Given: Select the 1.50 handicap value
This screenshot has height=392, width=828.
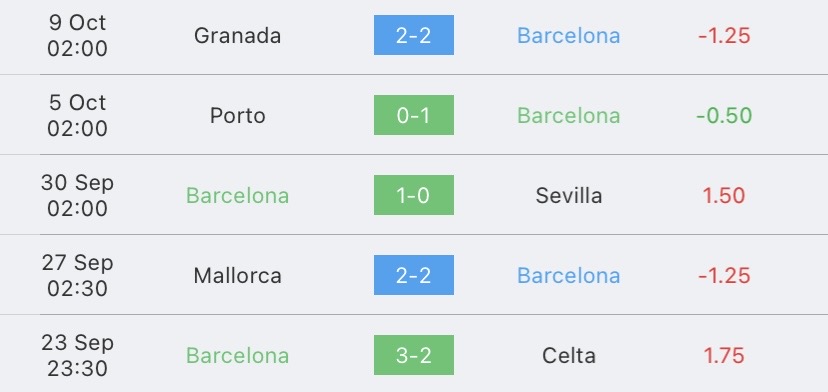Looking at the screenshot, I should [x=724, y=195].
